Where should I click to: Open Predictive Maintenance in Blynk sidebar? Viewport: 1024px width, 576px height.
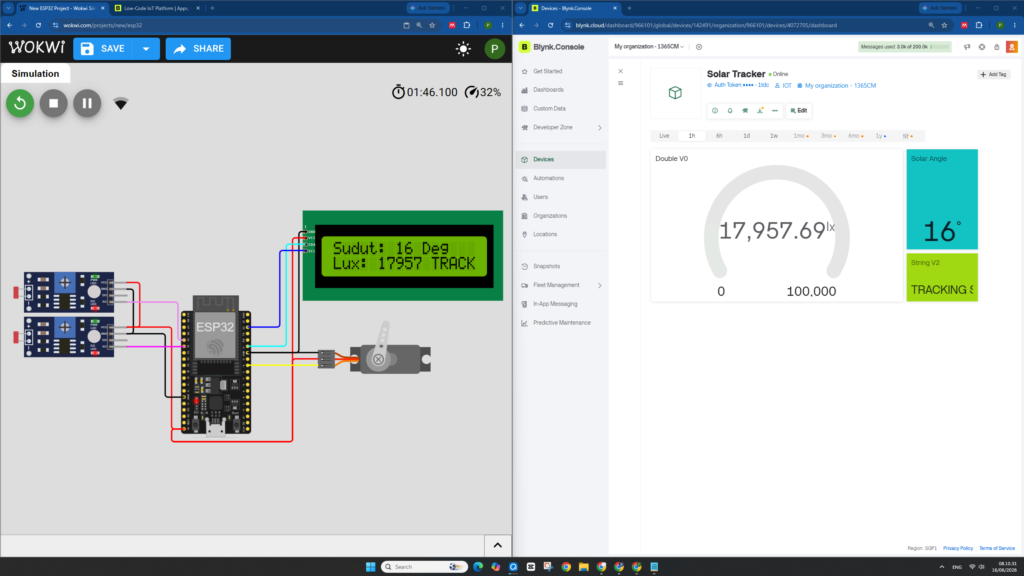tap(561, 323)
